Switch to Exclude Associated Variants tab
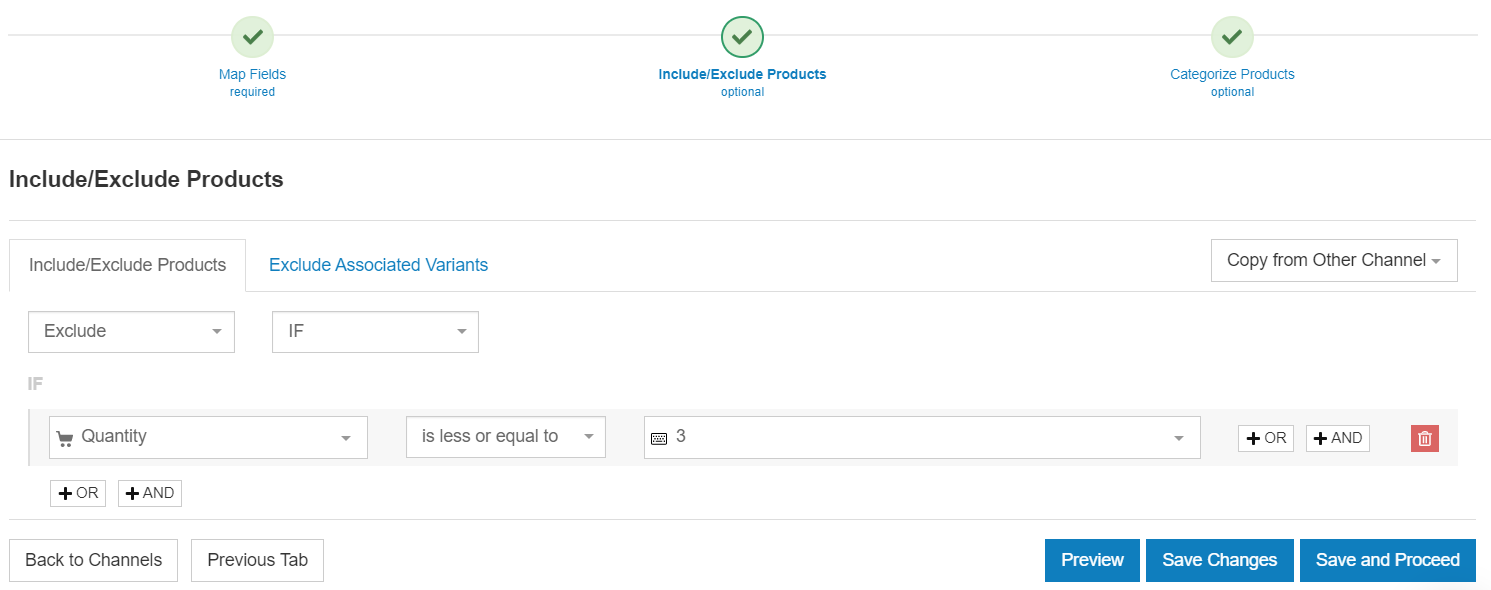Screen dimensions: 1491x590 point(378,265)
